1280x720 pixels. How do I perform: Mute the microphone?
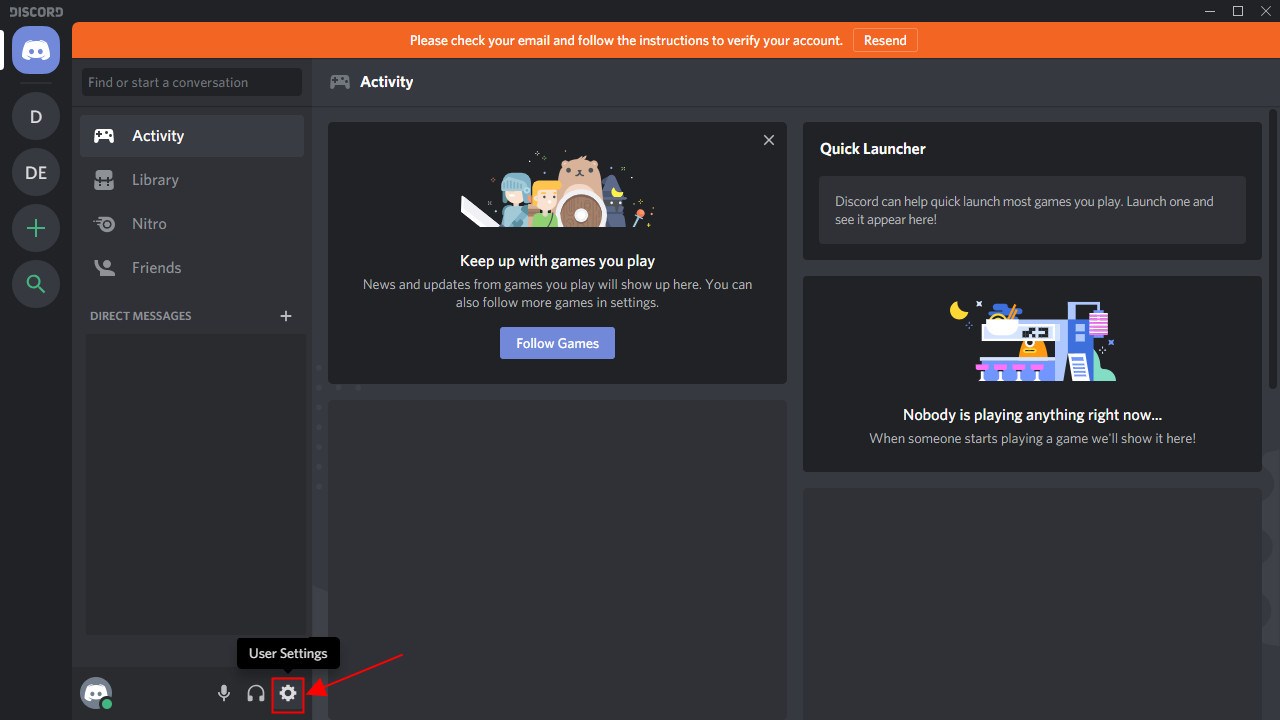click(x=224, y=693)
